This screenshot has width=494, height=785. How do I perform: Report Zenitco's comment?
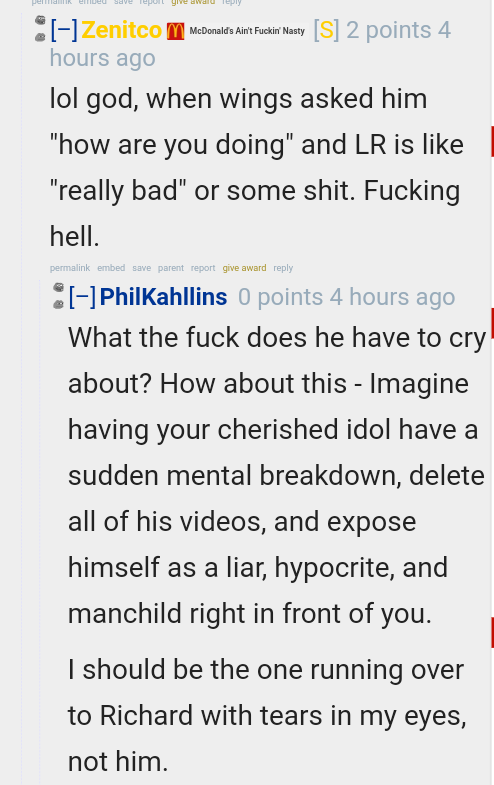point(203,268)
